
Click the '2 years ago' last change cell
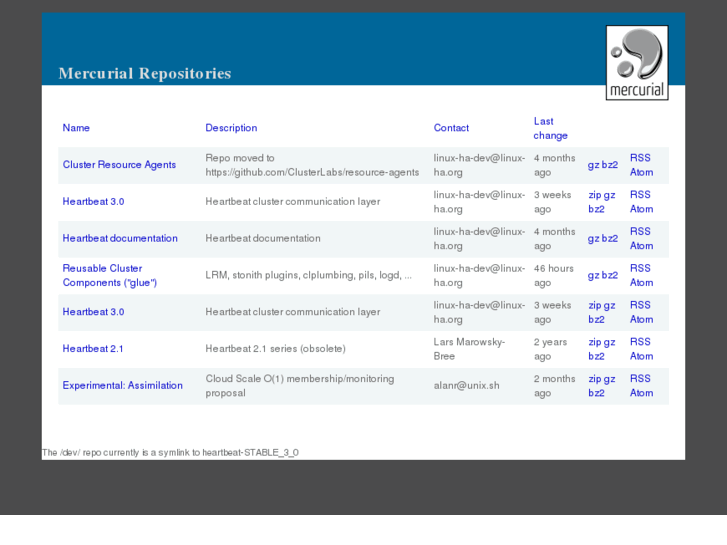(550, 349)
